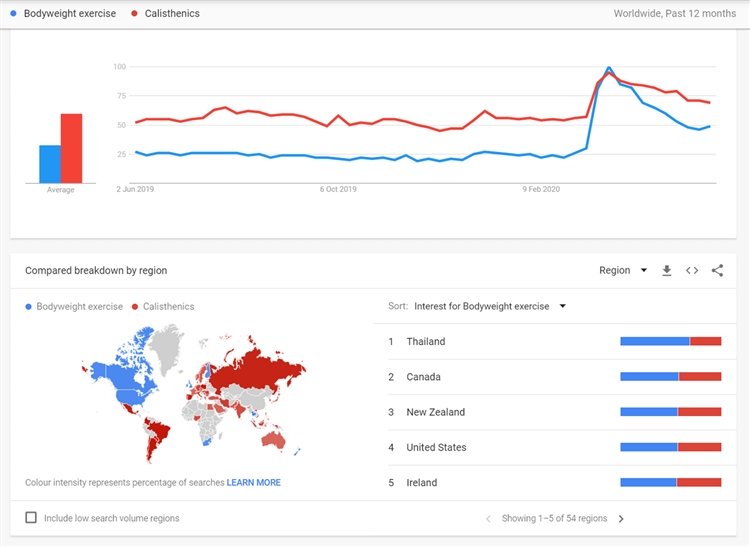Image resolution: width=750 pixels, height=547 pixels.
Task: Click the share icon
Action: click(717, 270)
